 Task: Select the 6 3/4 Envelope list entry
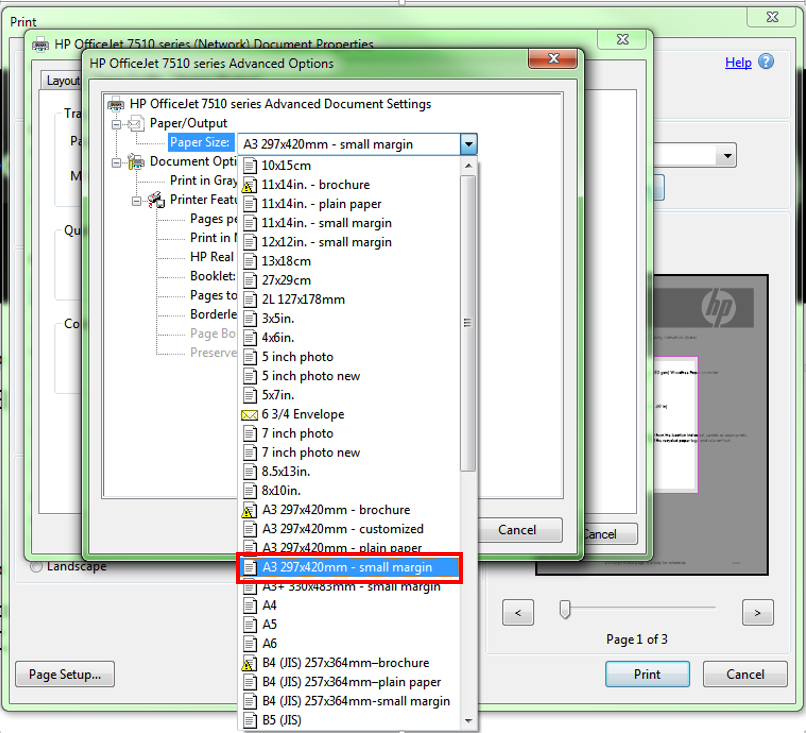(305, 413)
